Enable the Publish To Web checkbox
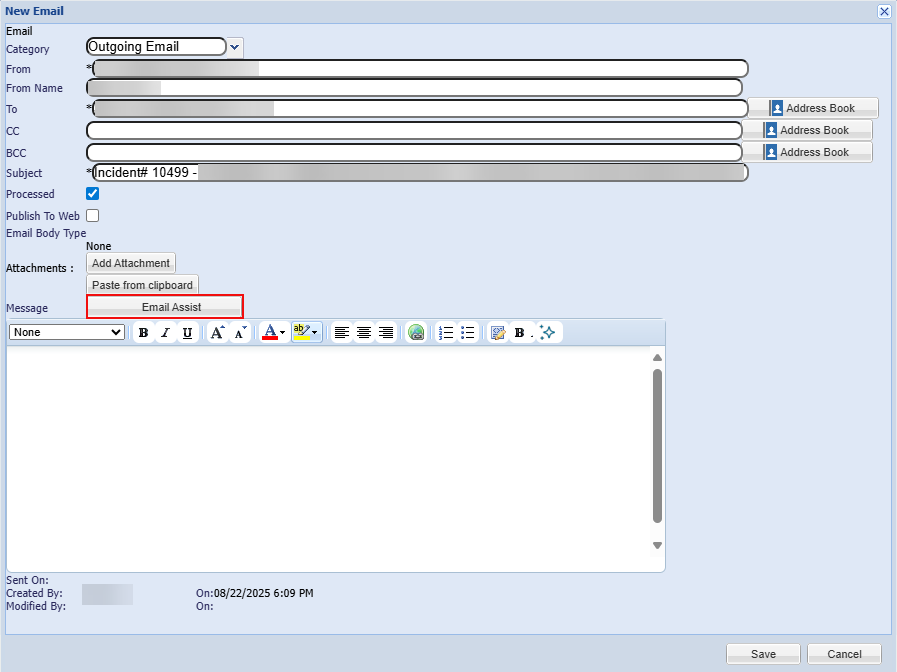 93,216
